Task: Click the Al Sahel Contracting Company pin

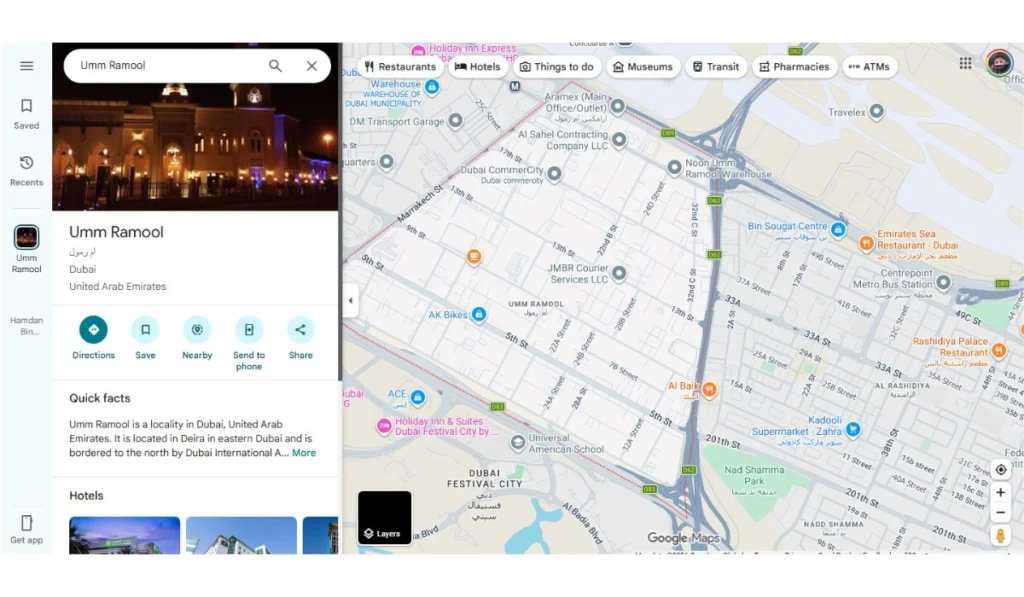Action: 619,138
